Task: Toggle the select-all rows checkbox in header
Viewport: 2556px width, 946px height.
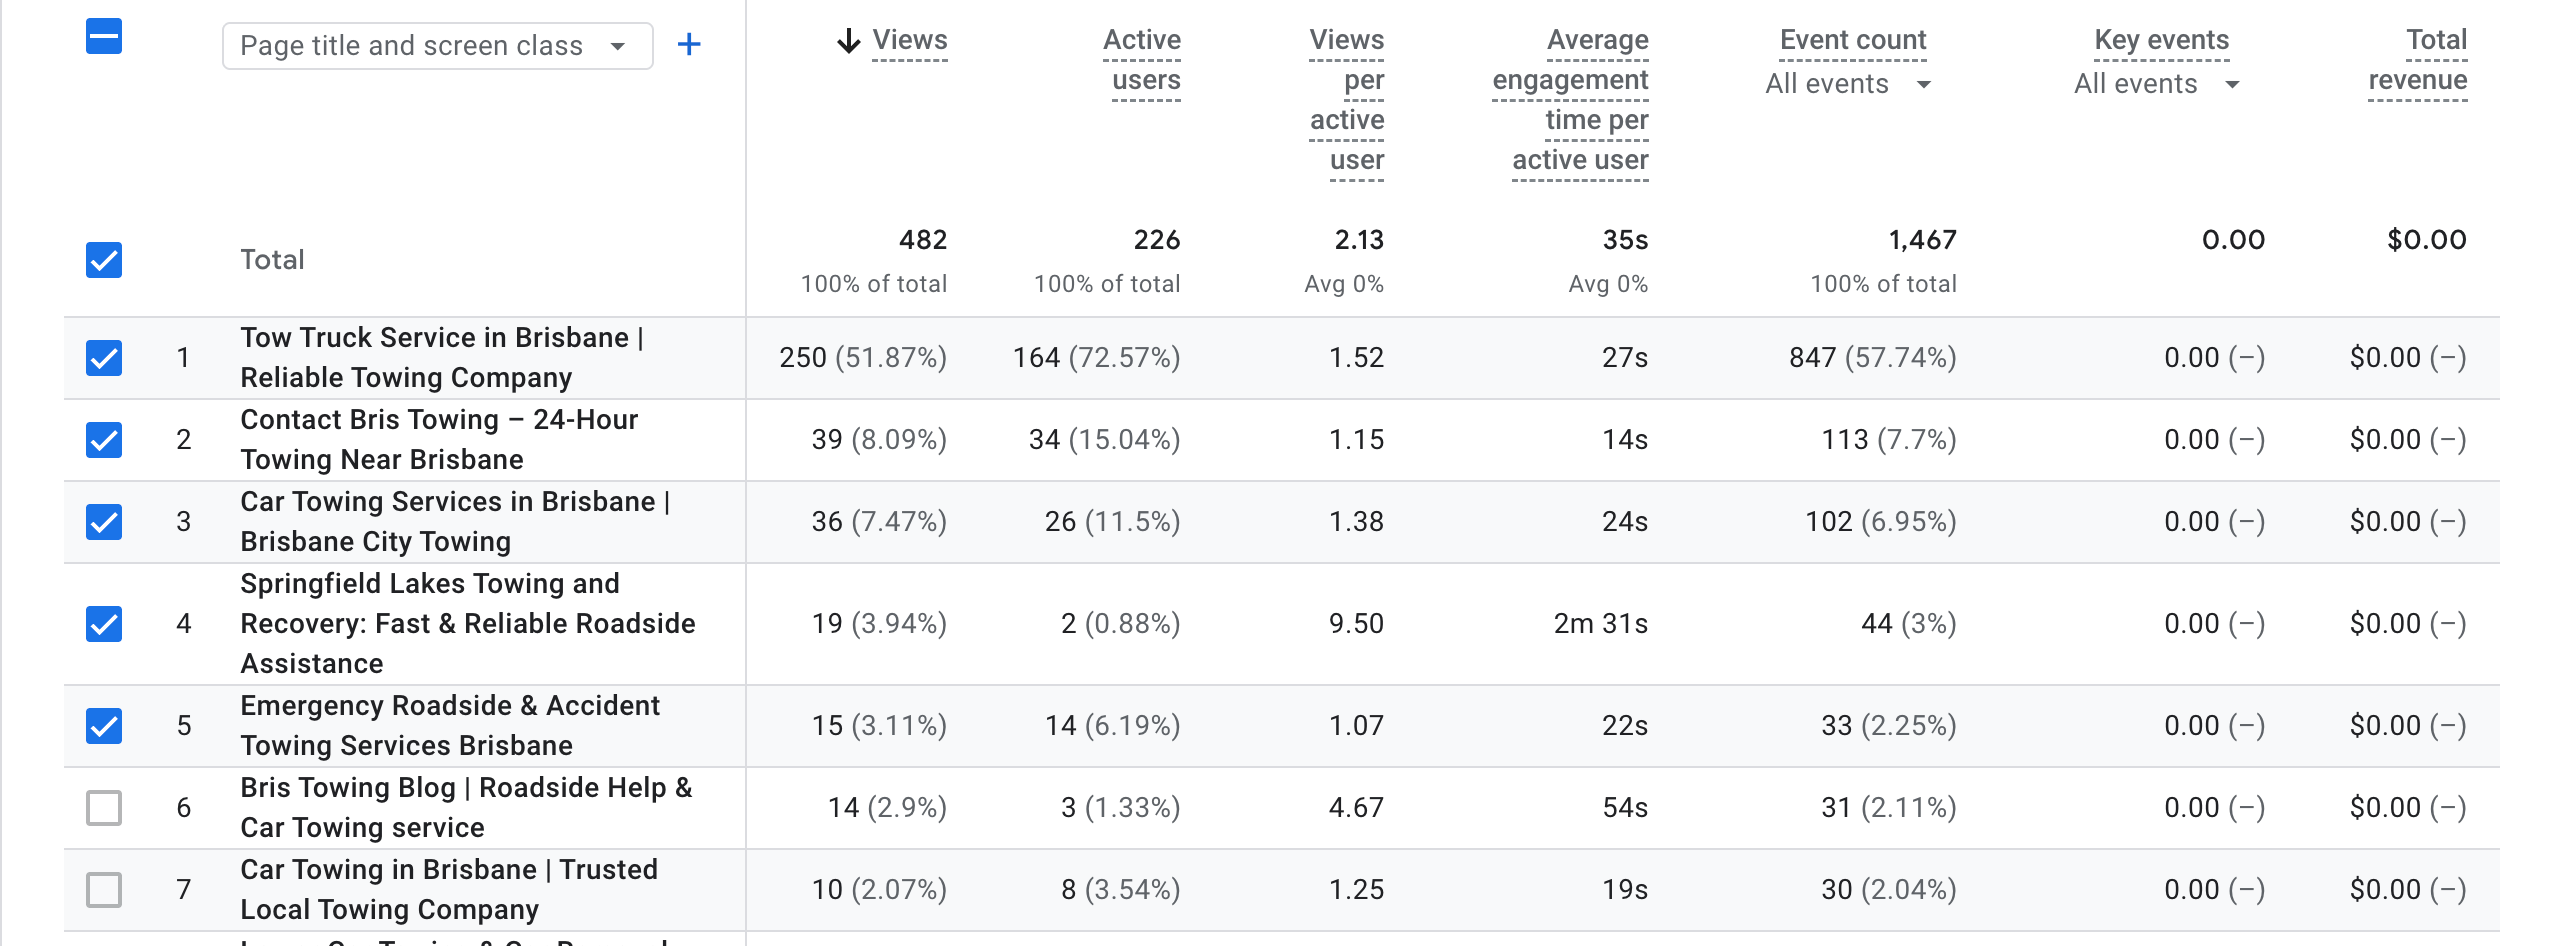Action: coord(104,37)
